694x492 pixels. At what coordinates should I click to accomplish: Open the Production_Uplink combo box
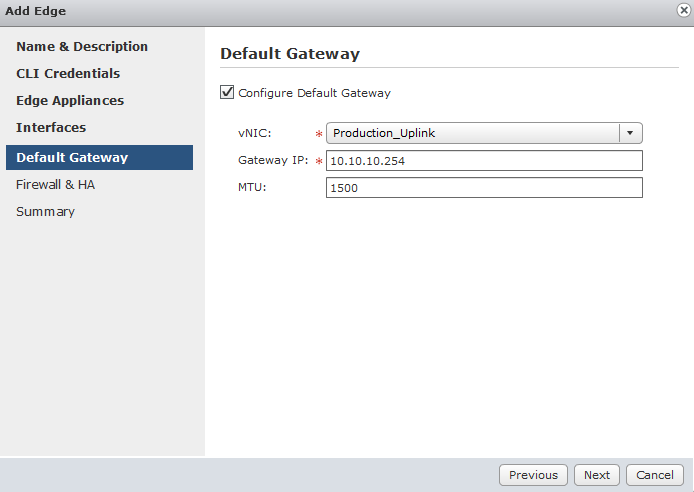[473, 134]
